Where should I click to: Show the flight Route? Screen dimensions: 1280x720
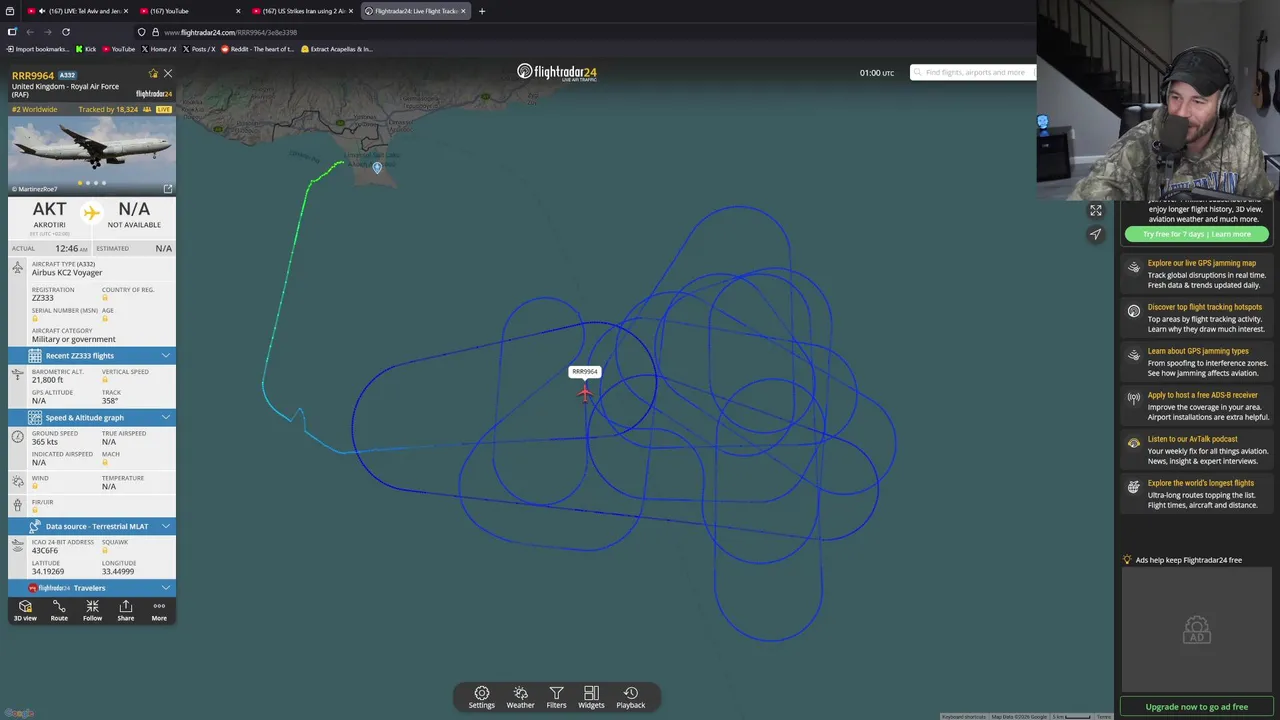59,611
